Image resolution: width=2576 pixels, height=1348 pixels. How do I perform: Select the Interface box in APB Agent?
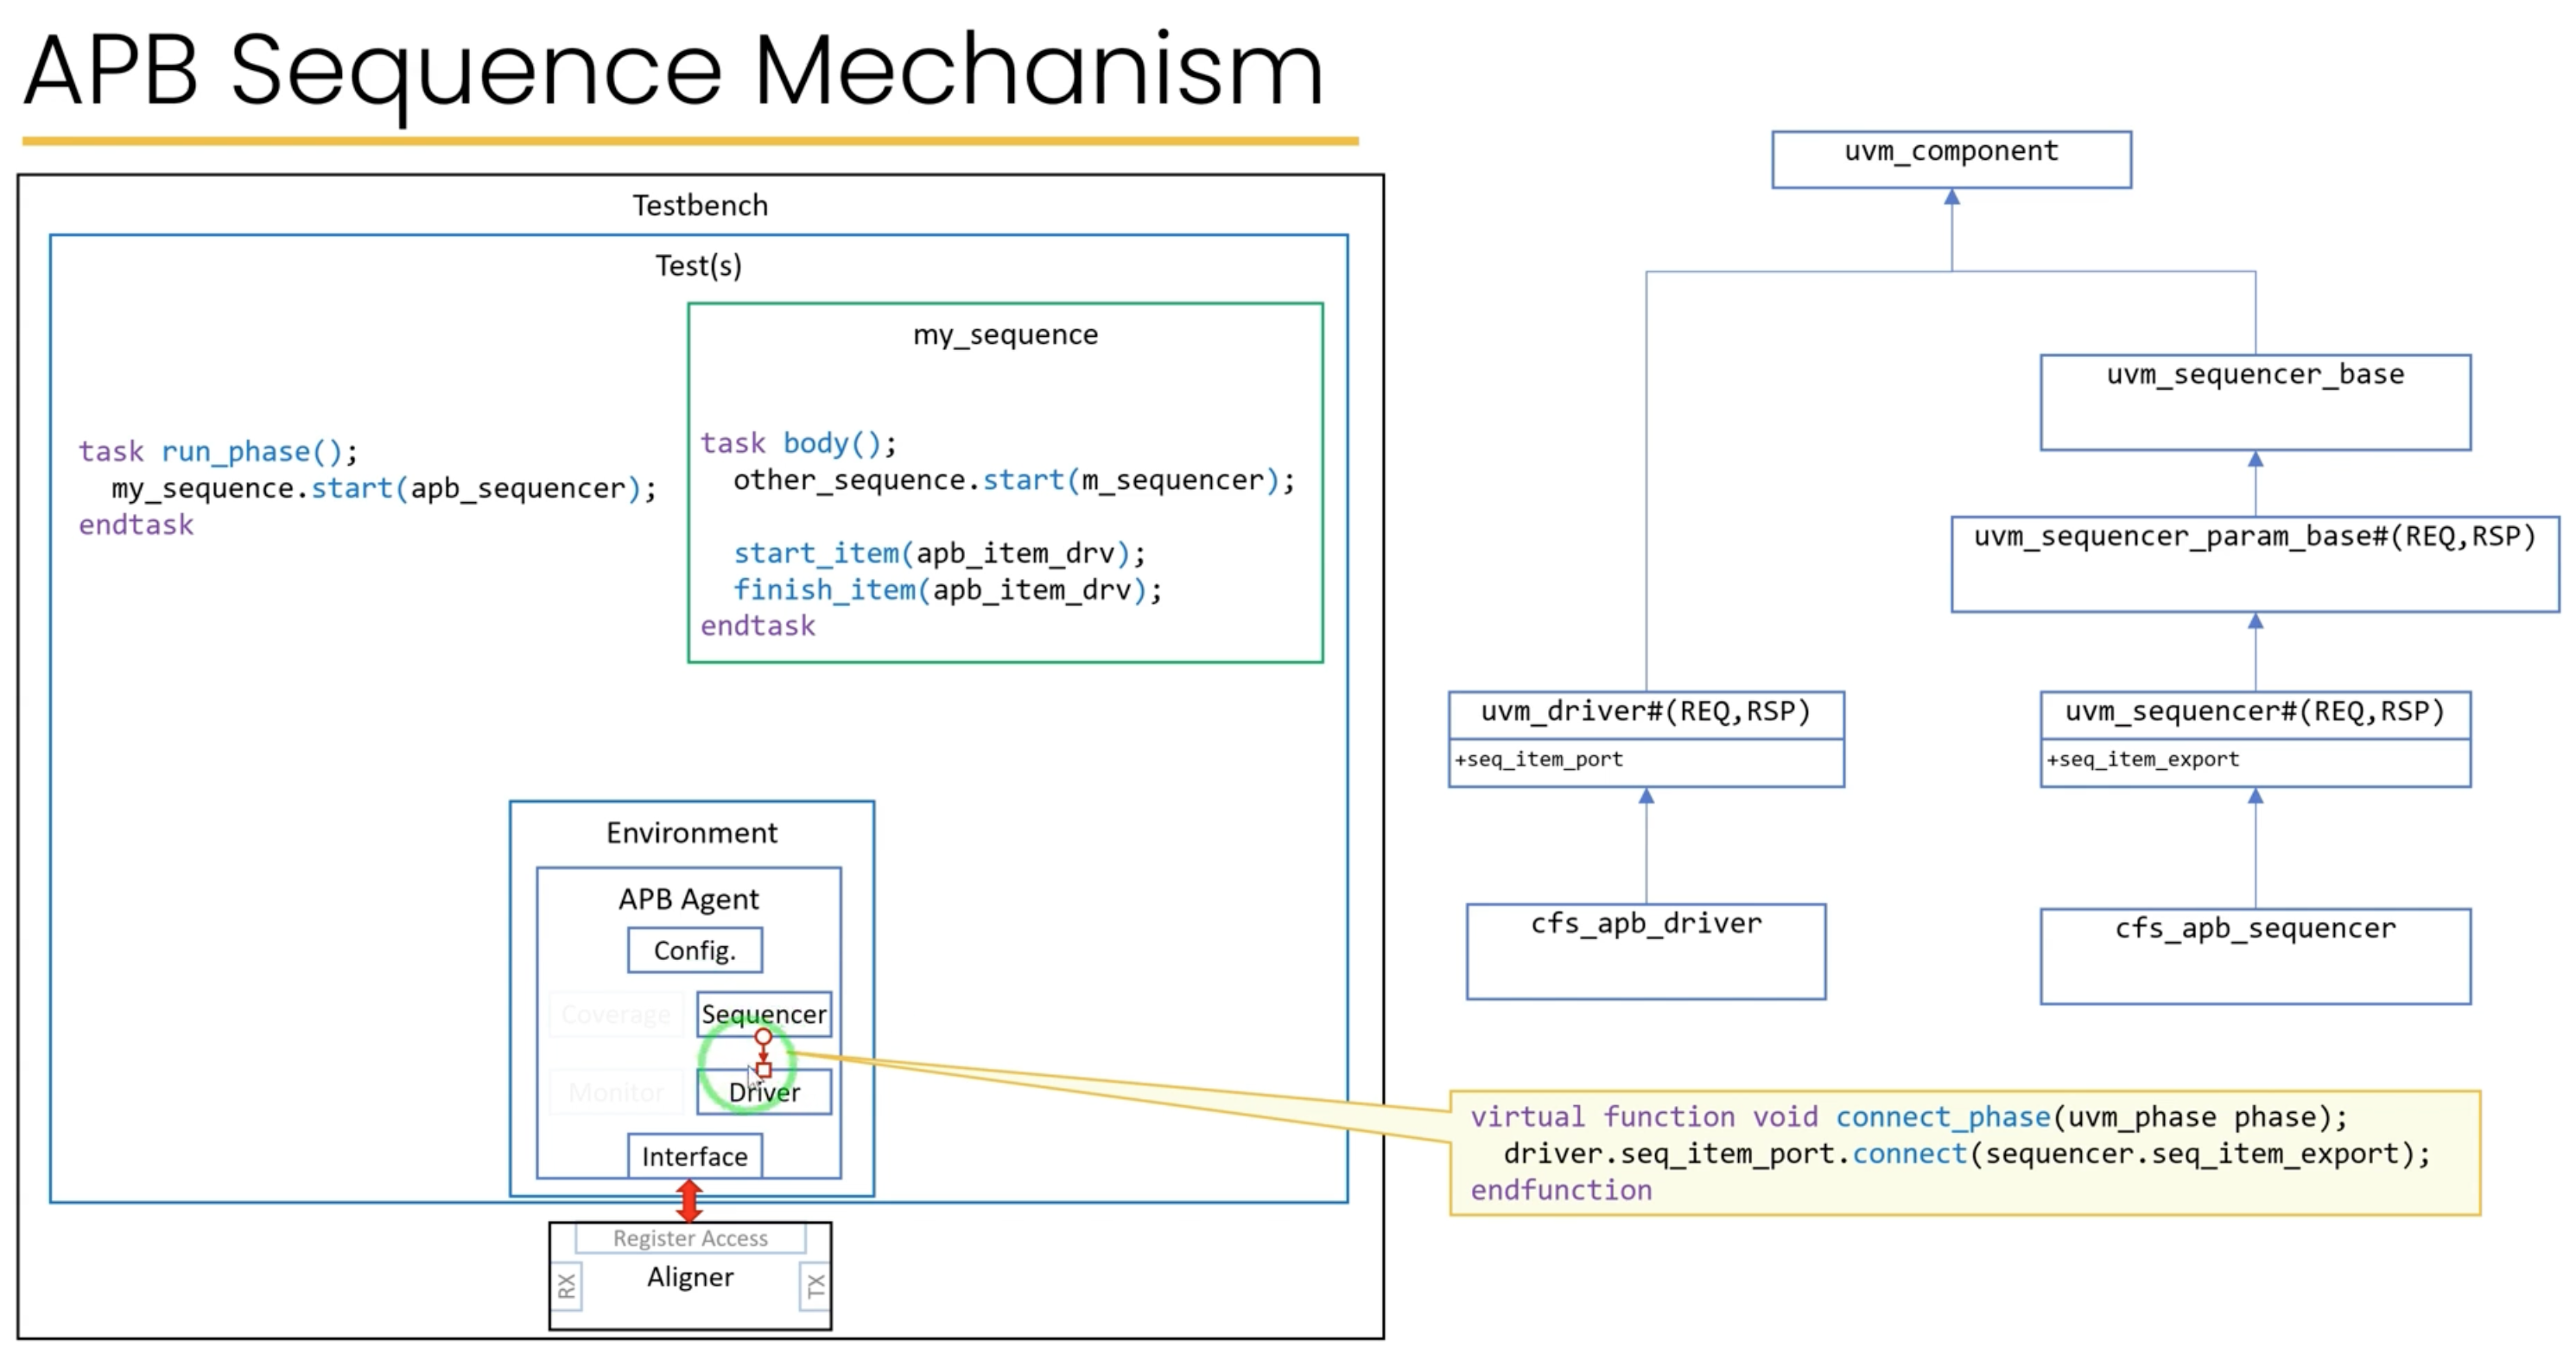(694, 1156)
